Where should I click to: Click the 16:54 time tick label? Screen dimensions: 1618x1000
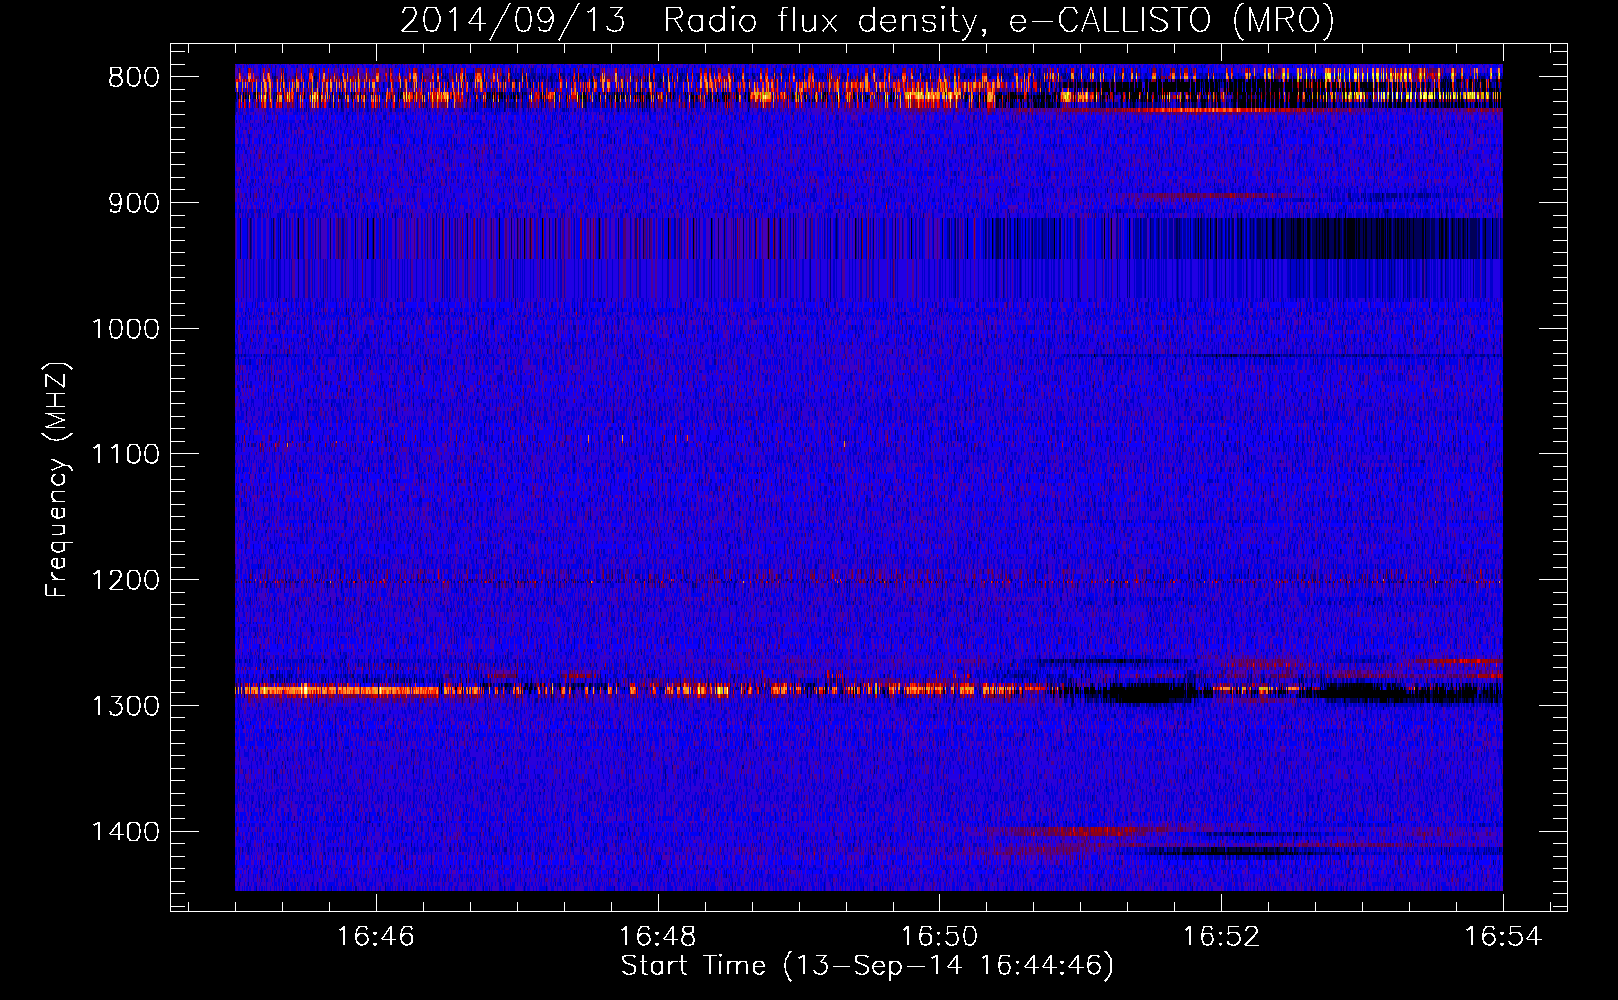click(x=1503, y=937)
